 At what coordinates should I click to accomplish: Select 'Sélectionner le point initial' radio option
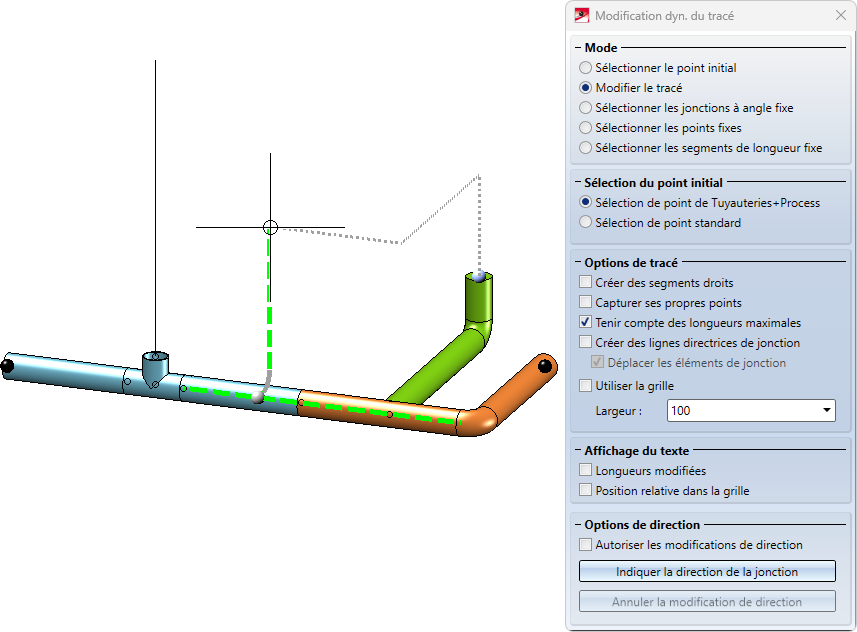click(585, 68)
